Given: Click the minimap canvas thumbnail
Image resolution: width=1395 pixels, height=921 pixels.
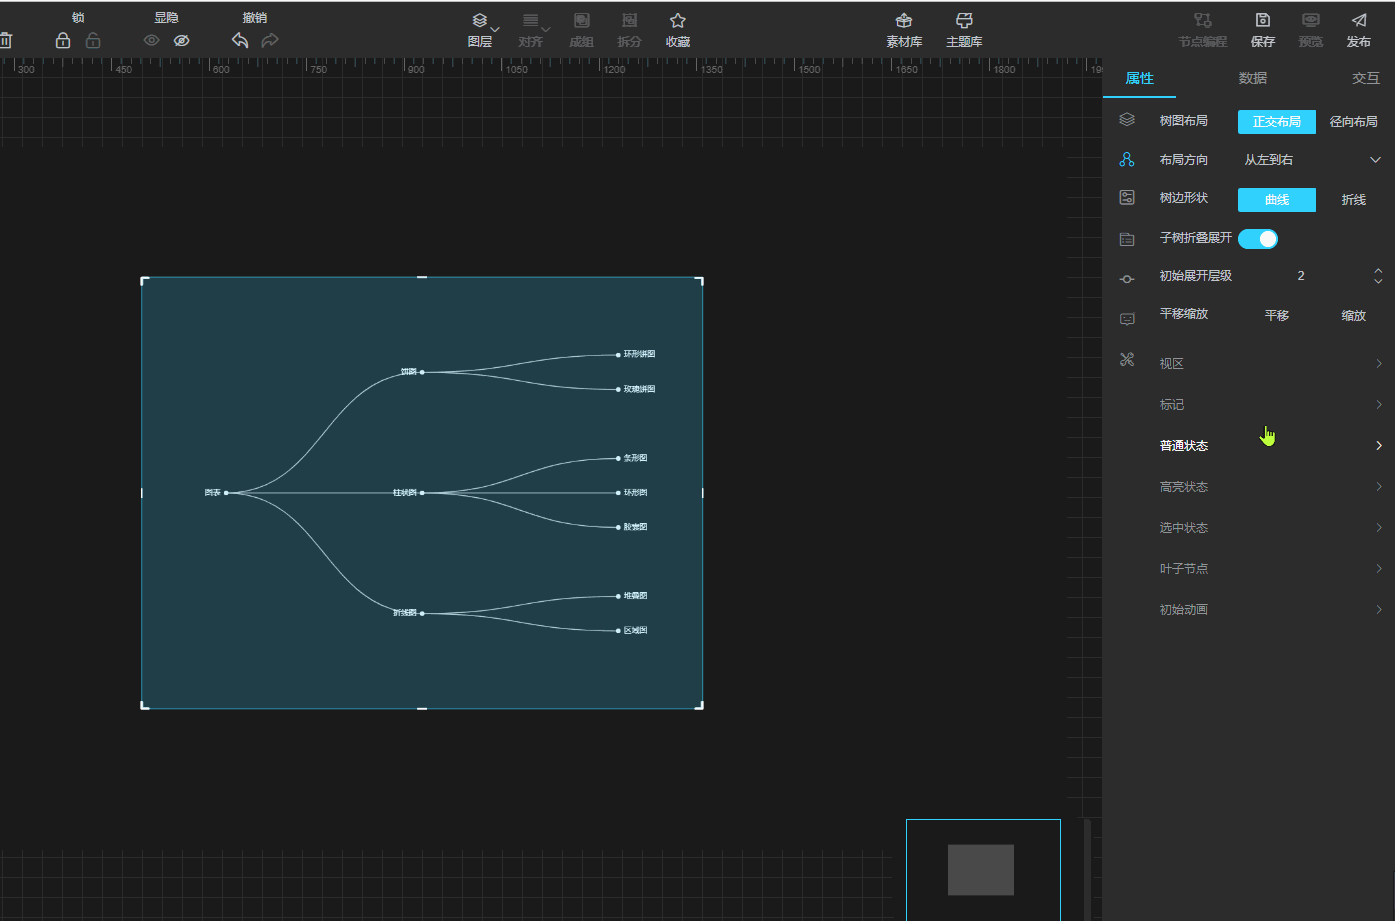Looking at the screenshot, I should tap(983, 870).
